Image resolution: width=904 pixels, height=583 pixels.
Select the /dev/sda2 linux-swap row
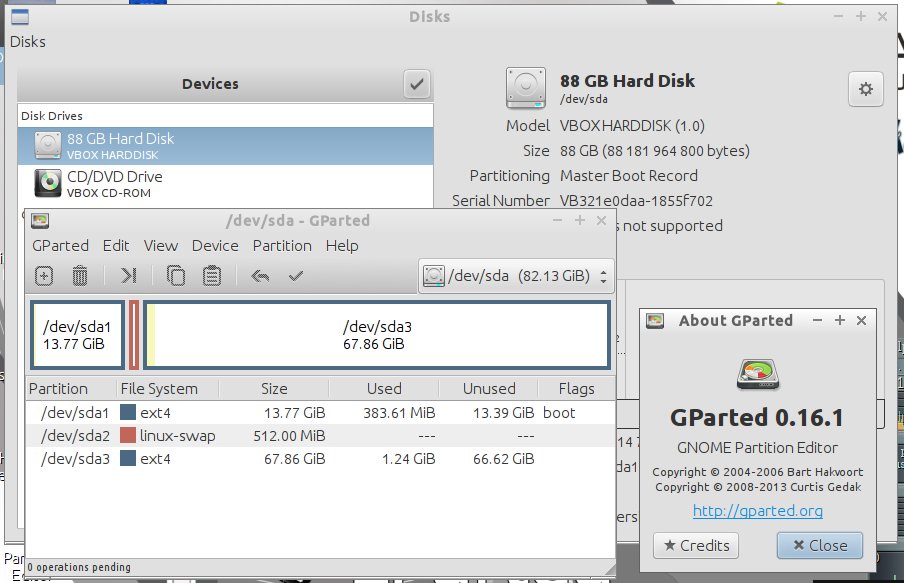pyautogui.click(x=321, y=436)
